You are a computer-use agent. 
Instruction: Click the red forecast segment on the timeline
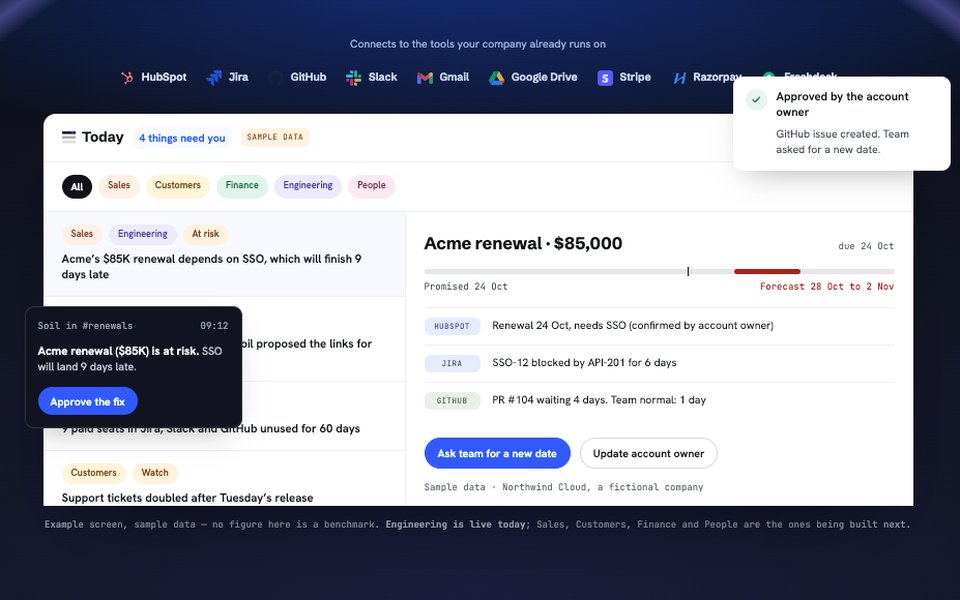(x=767, y=271)
